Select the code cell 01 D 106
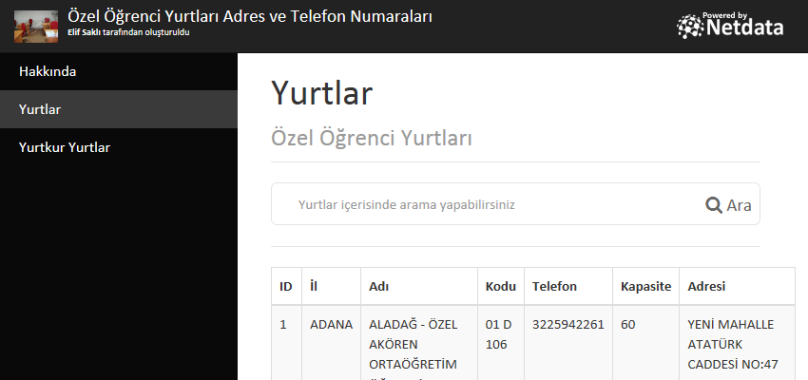Viewport: 808px width, 380px height. (x=501, y=343)
